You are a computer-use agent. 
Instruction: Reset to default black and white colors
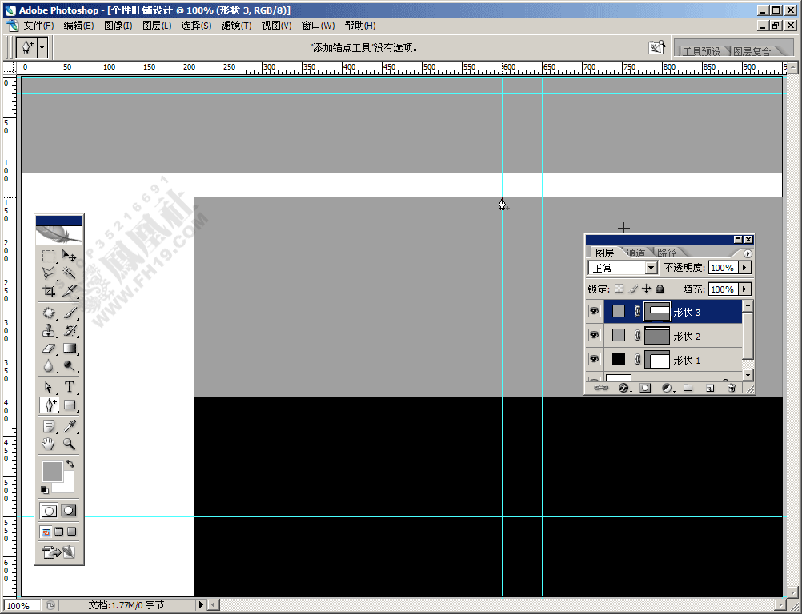45,490
